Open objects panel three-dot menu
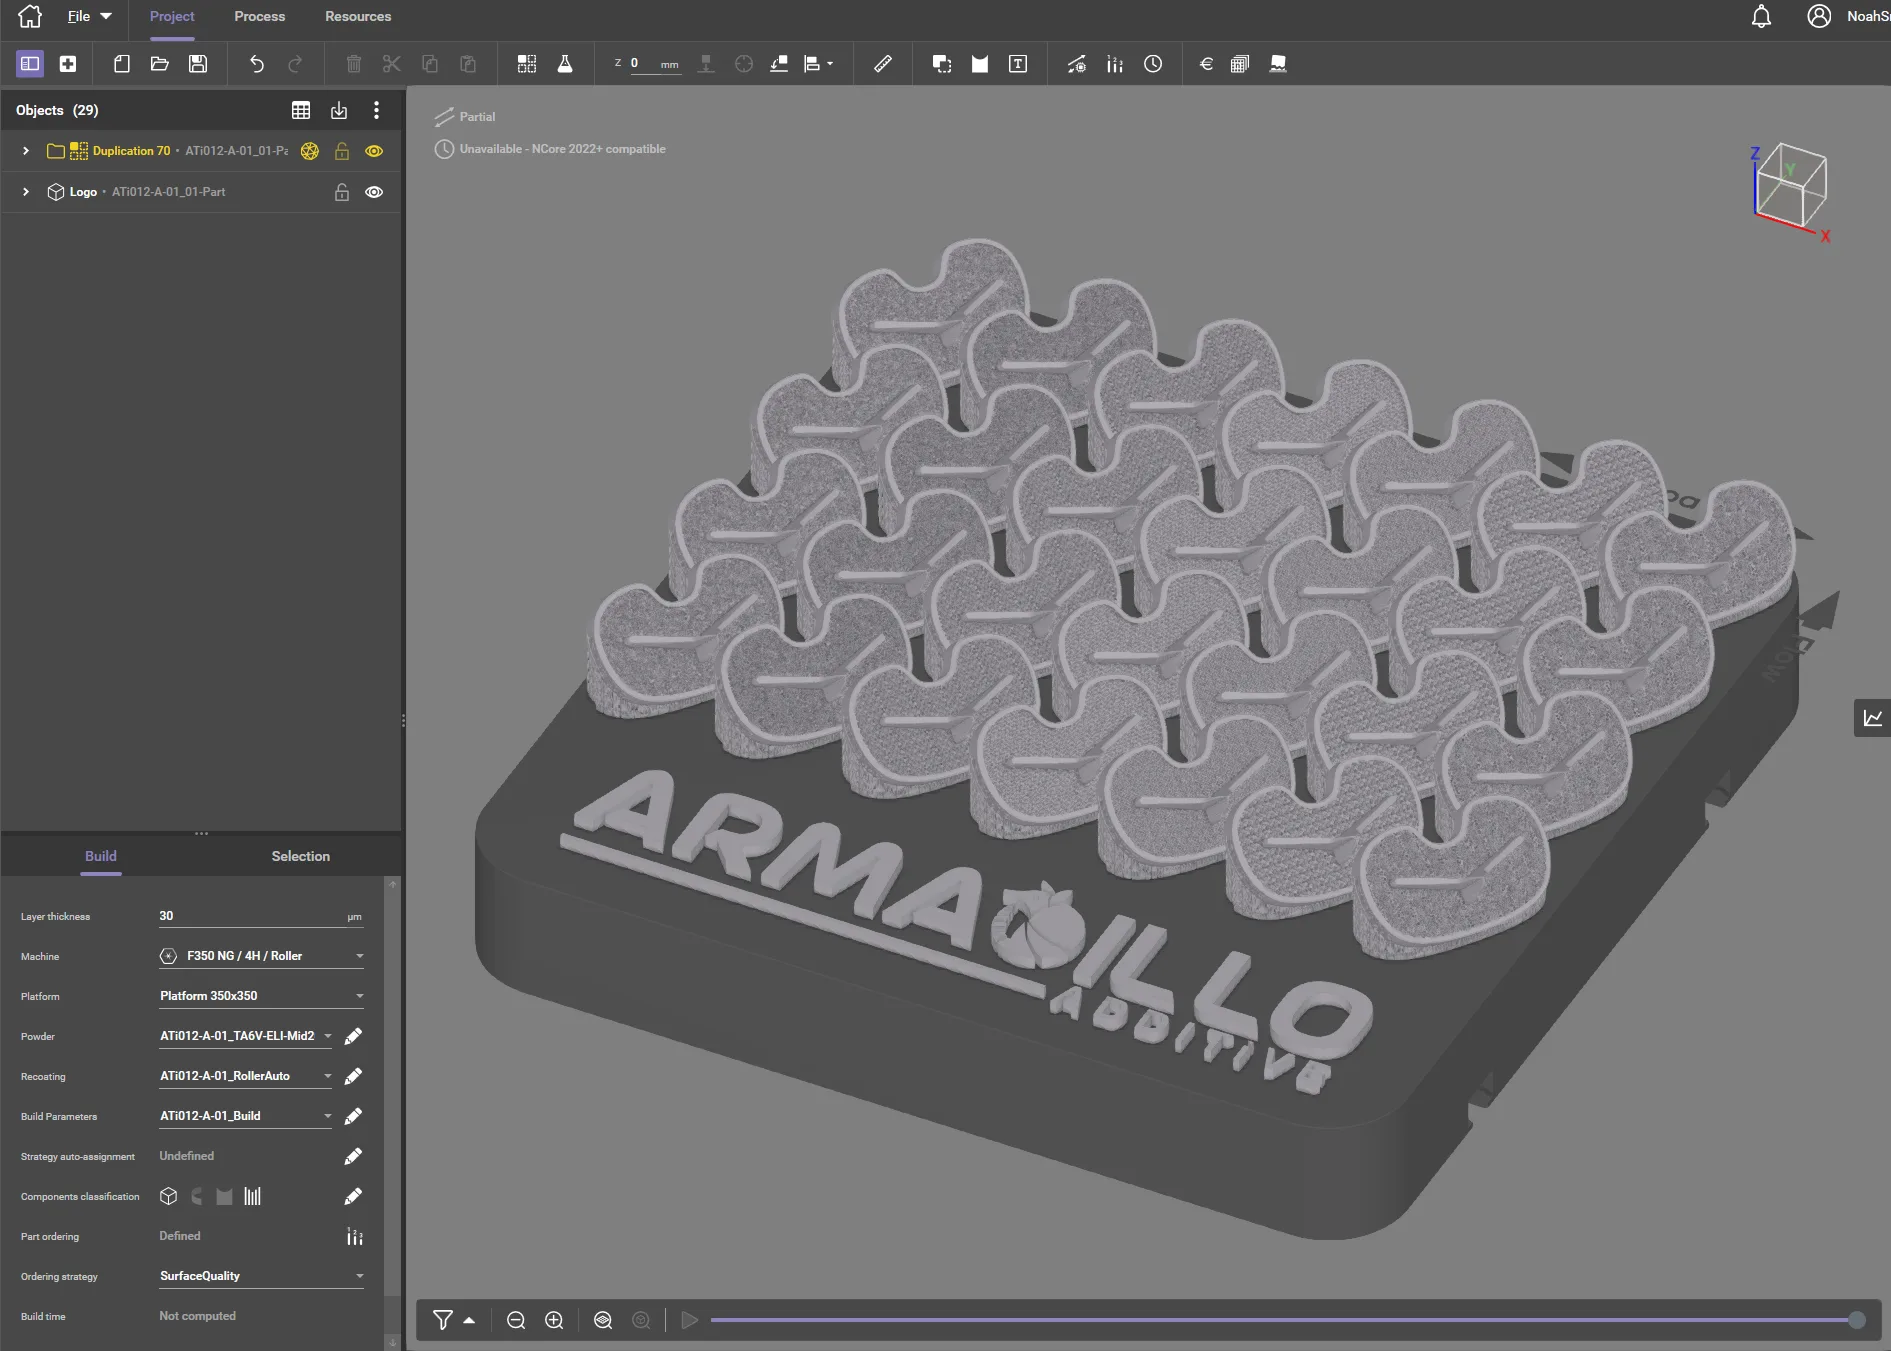 (376, 110)
